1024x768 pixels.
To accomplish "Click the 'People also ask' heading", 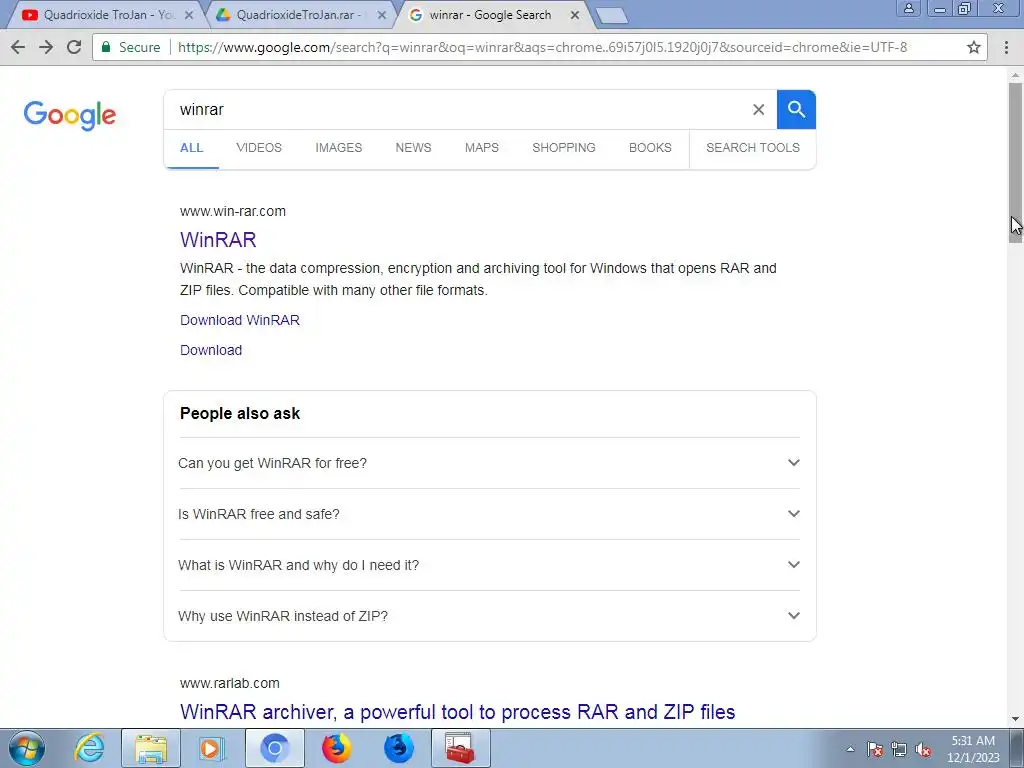I will click(x=240, y=413).
